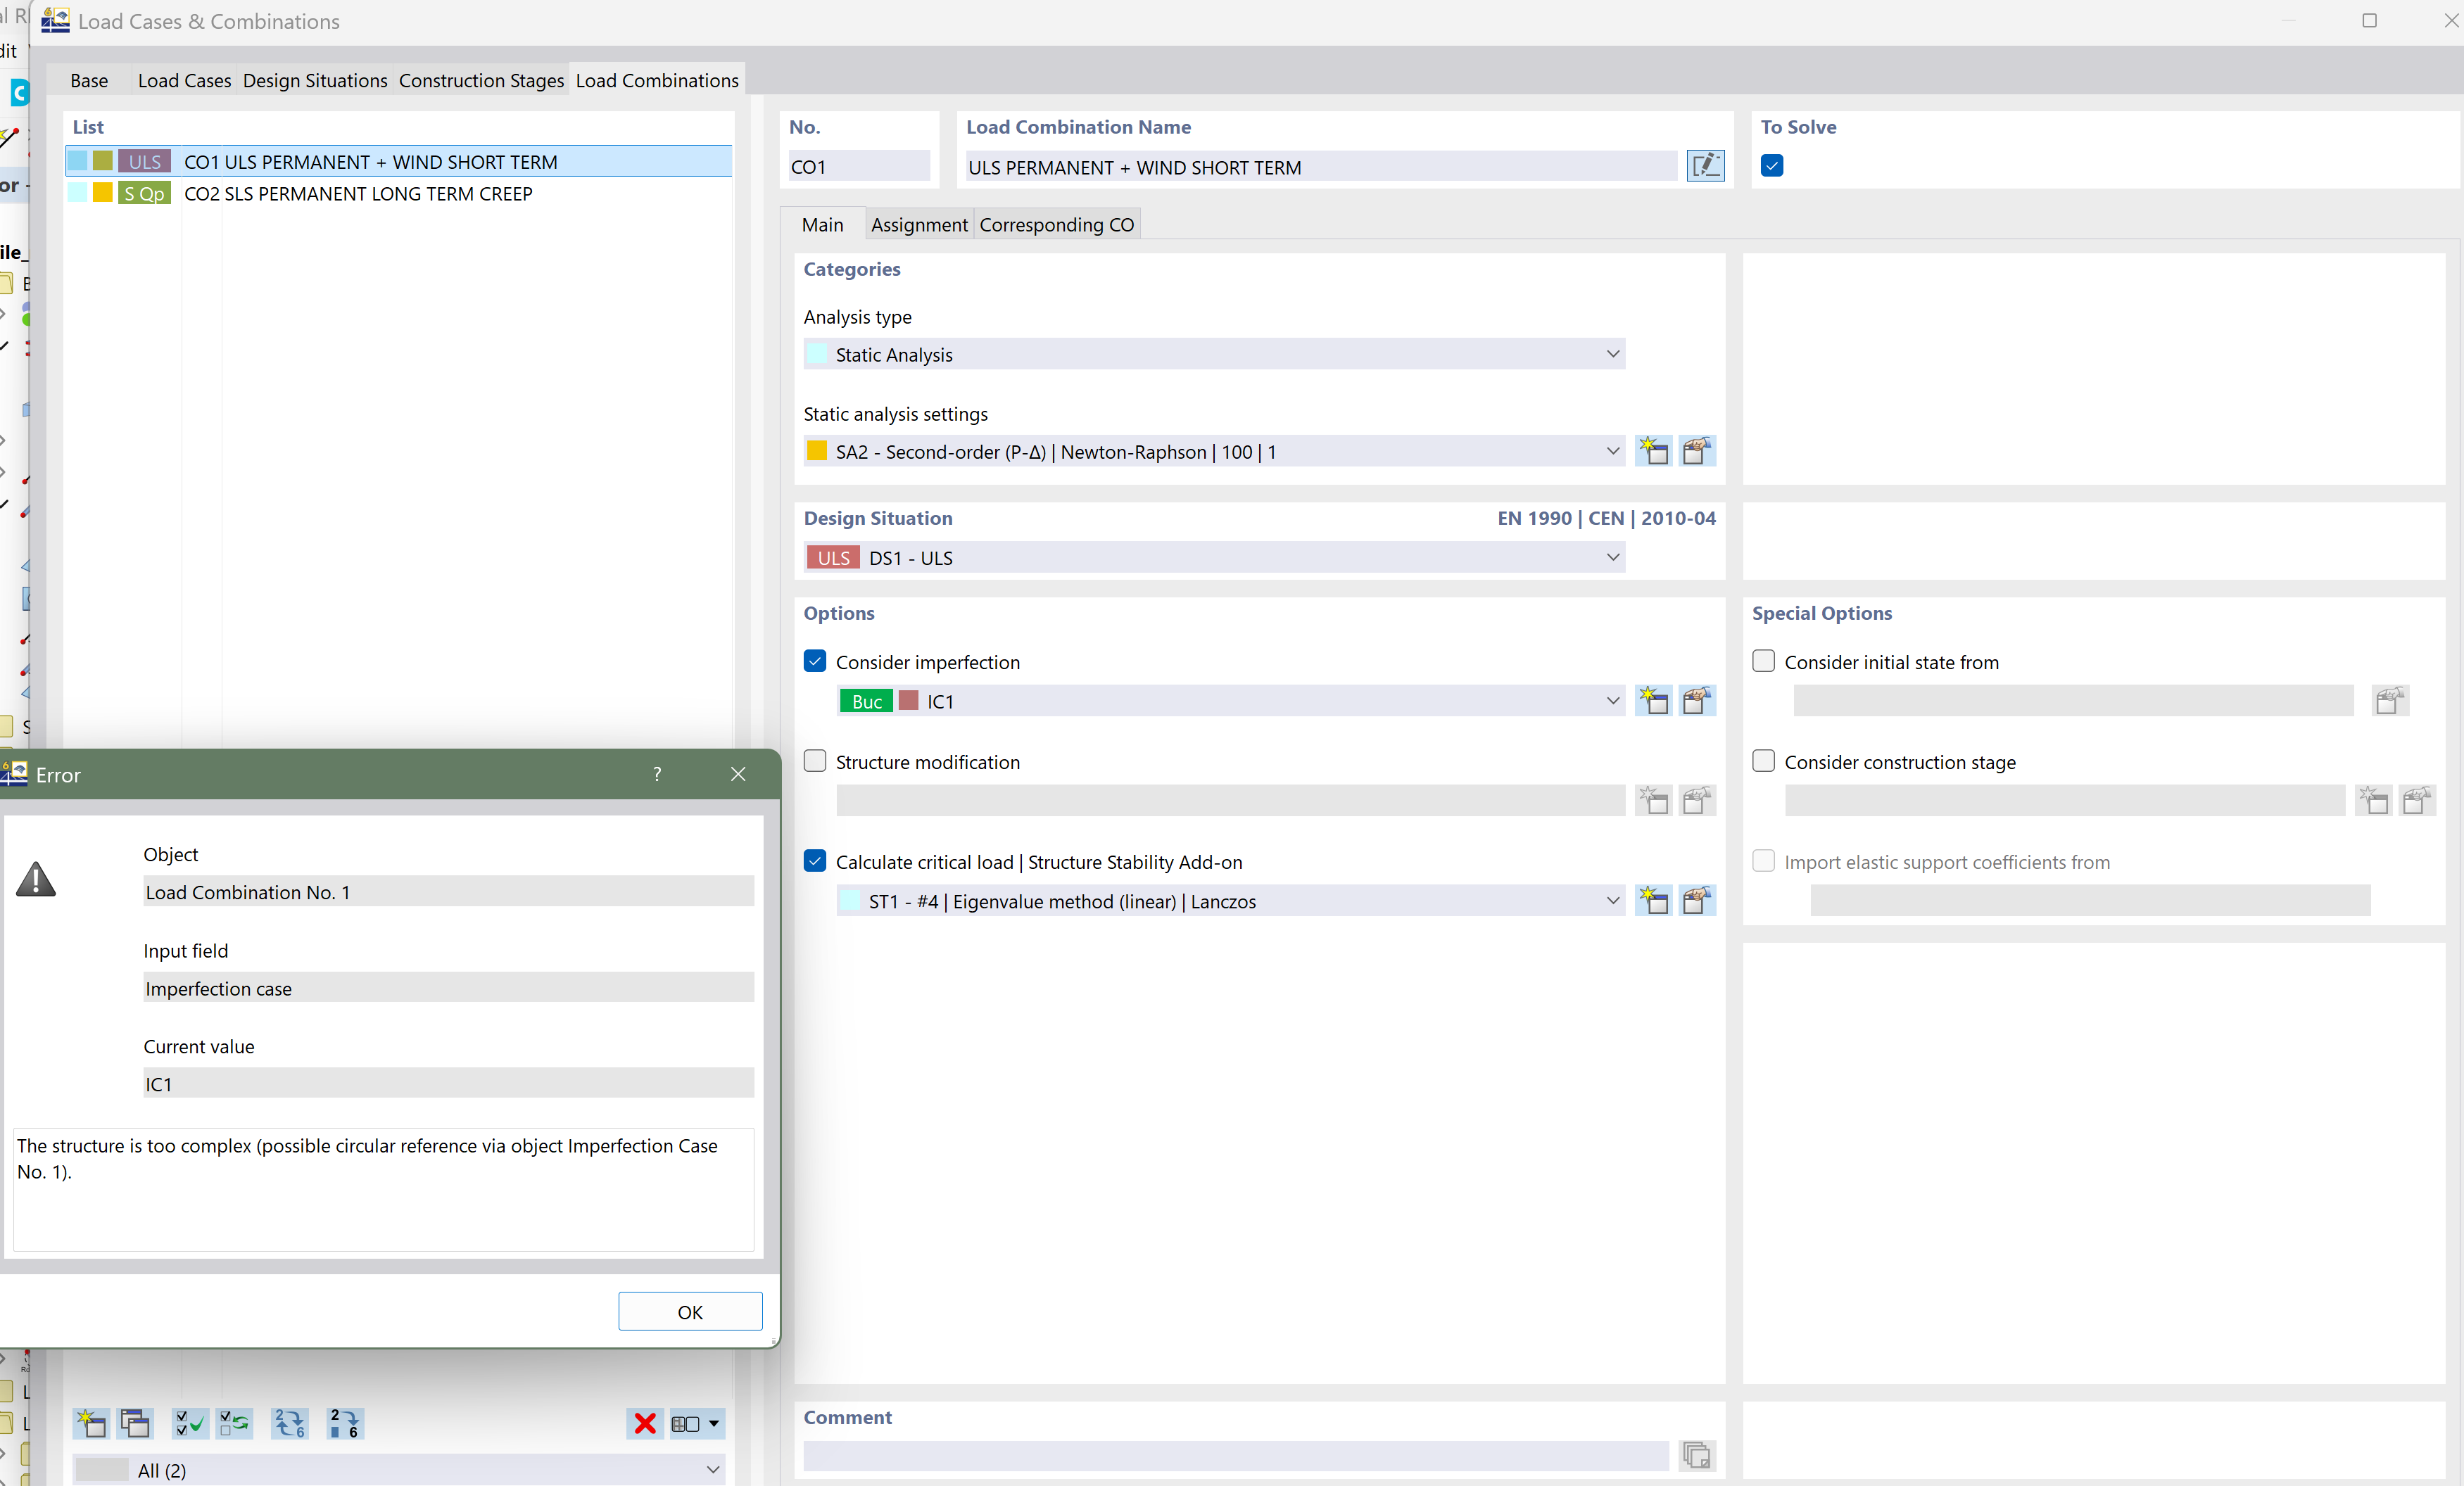Edit the ST1 stability analysis settings

pos(1697,901)
